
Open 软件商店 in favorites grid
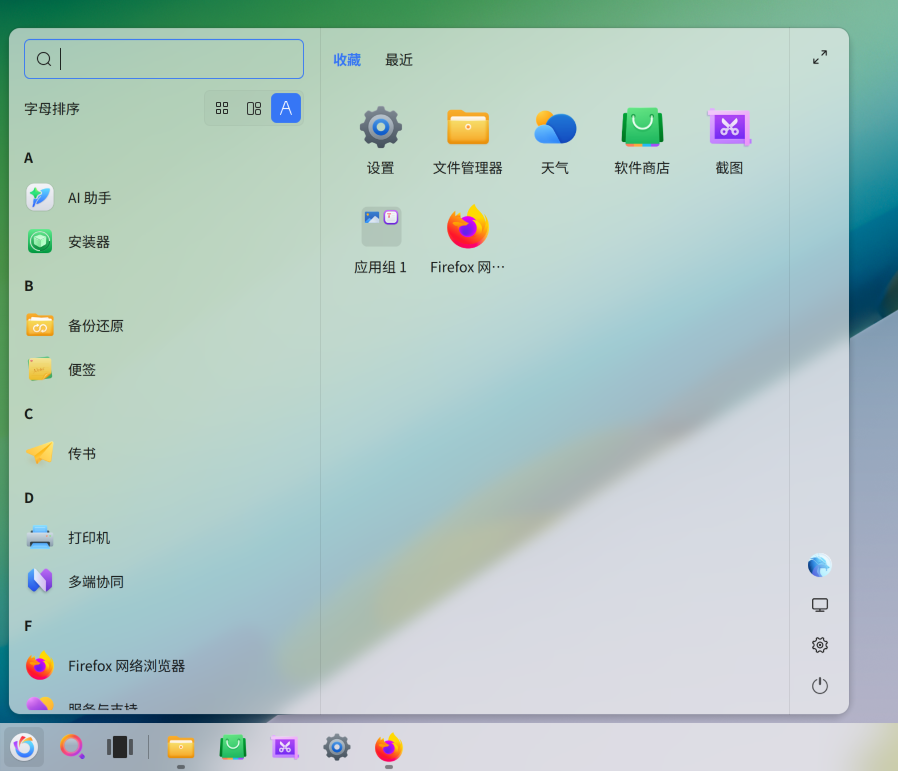click(642, 141)
